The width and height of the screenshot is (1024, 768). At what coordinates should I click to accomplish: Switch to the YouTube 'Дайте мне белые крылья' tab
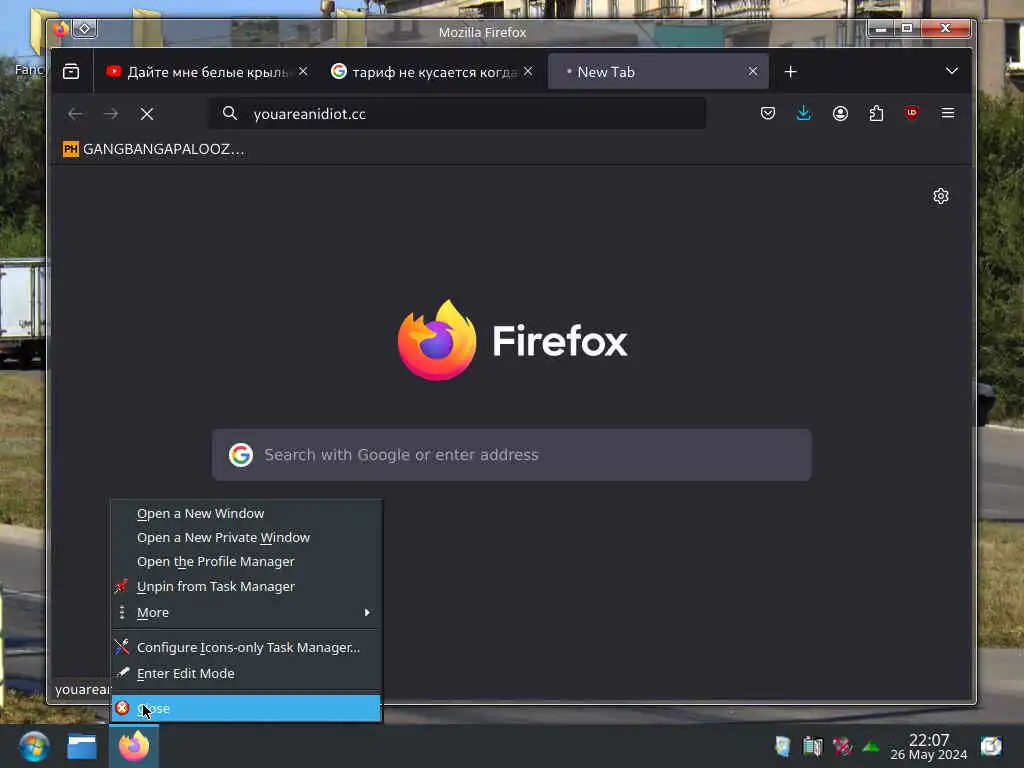click(206, 71)
